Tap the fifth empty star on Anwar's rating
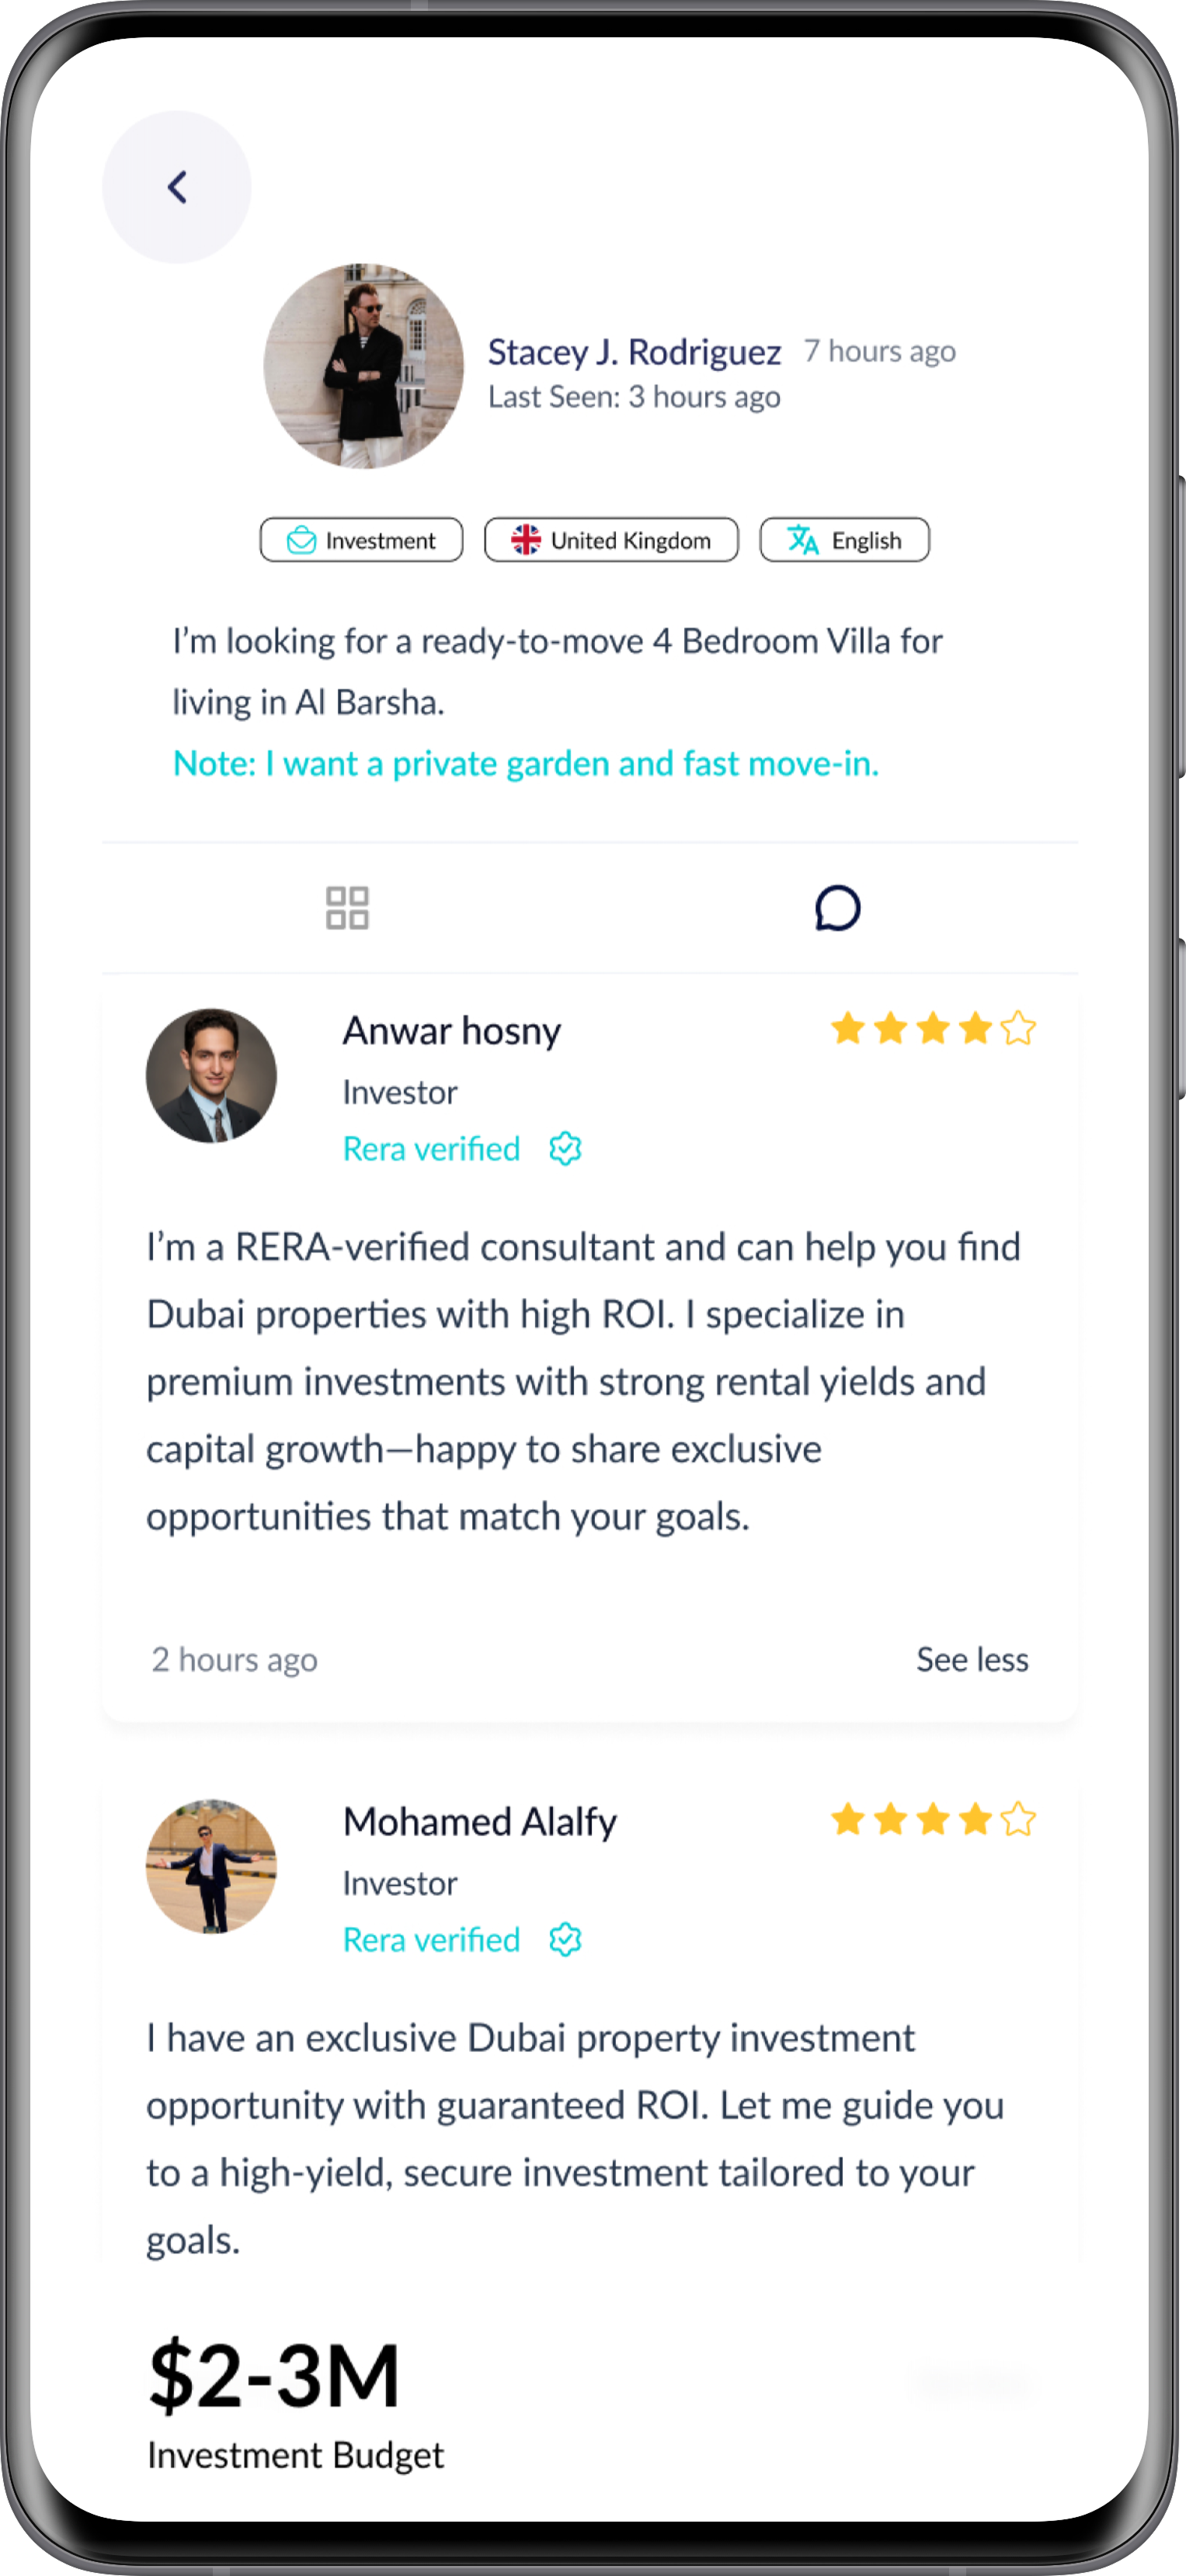 [x=1018, y=1028]
